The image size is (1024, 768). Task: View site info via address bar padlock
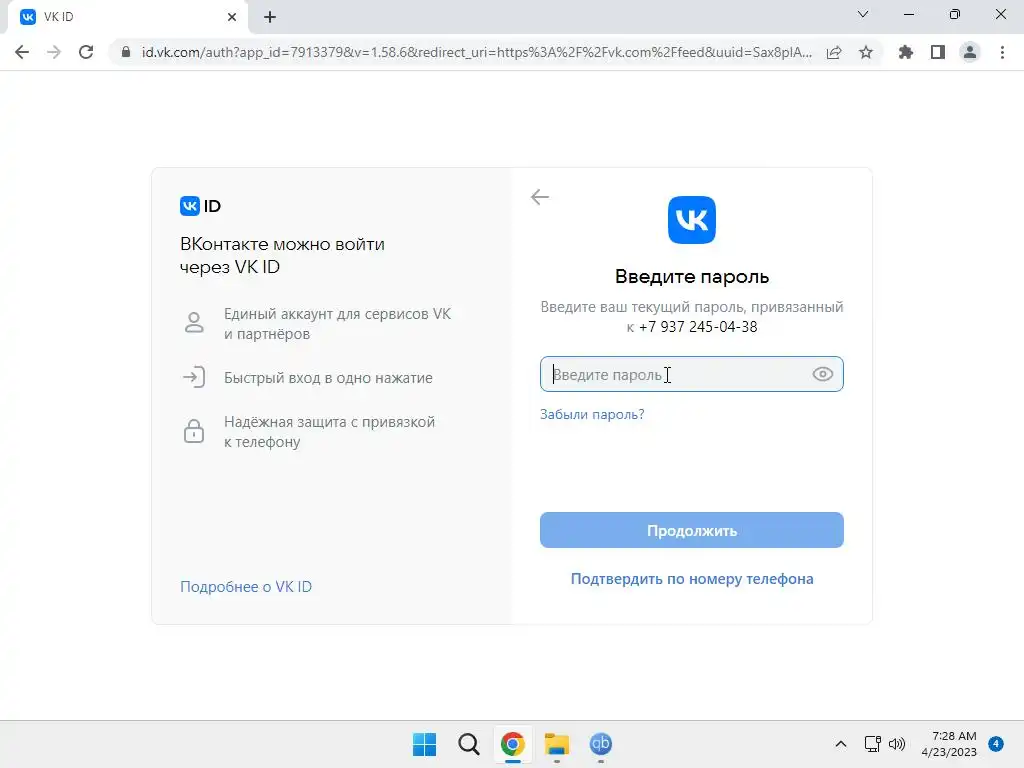[x=126, y=52]
